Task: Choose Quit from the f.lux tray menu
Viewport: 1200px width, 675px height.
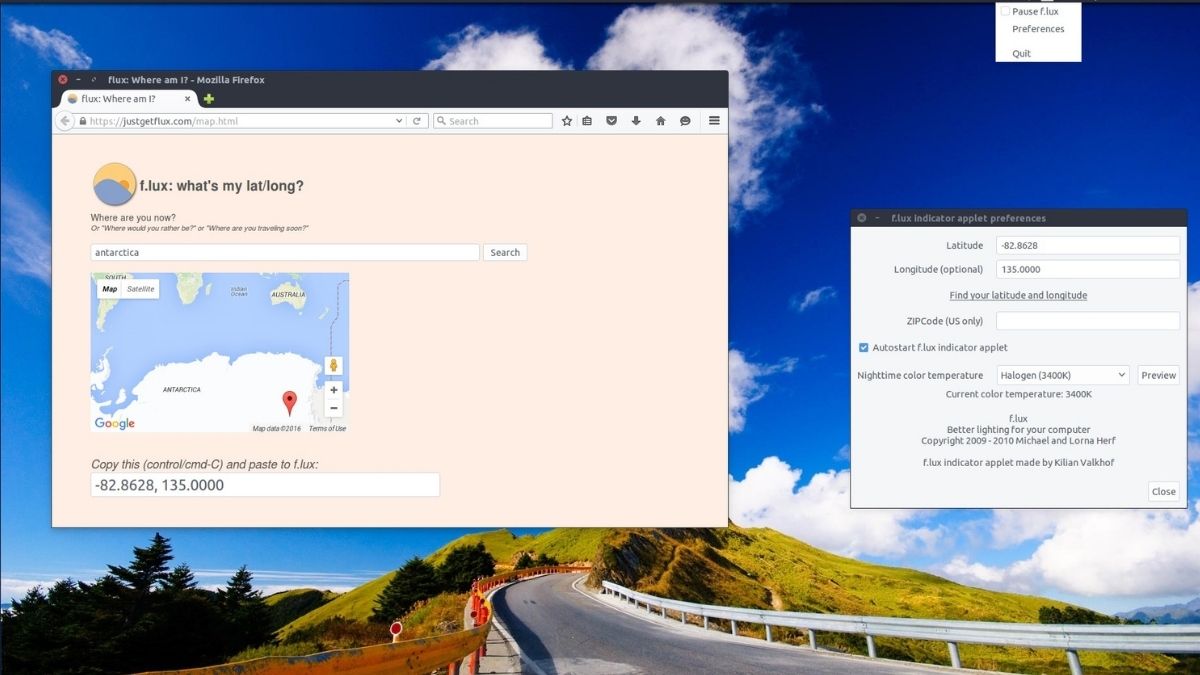Action: click(1021, 53)
